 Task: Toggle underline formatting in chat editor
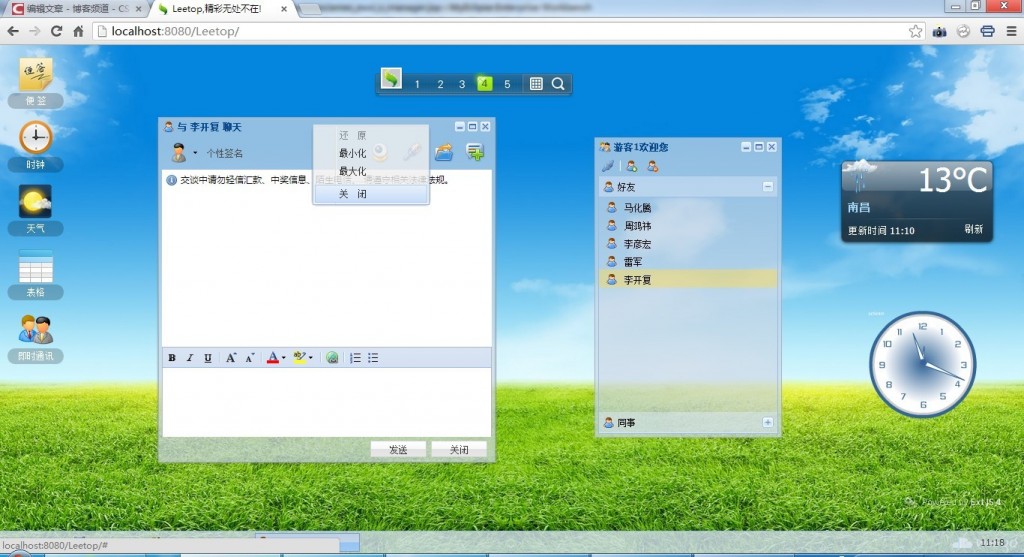point(208,358)
